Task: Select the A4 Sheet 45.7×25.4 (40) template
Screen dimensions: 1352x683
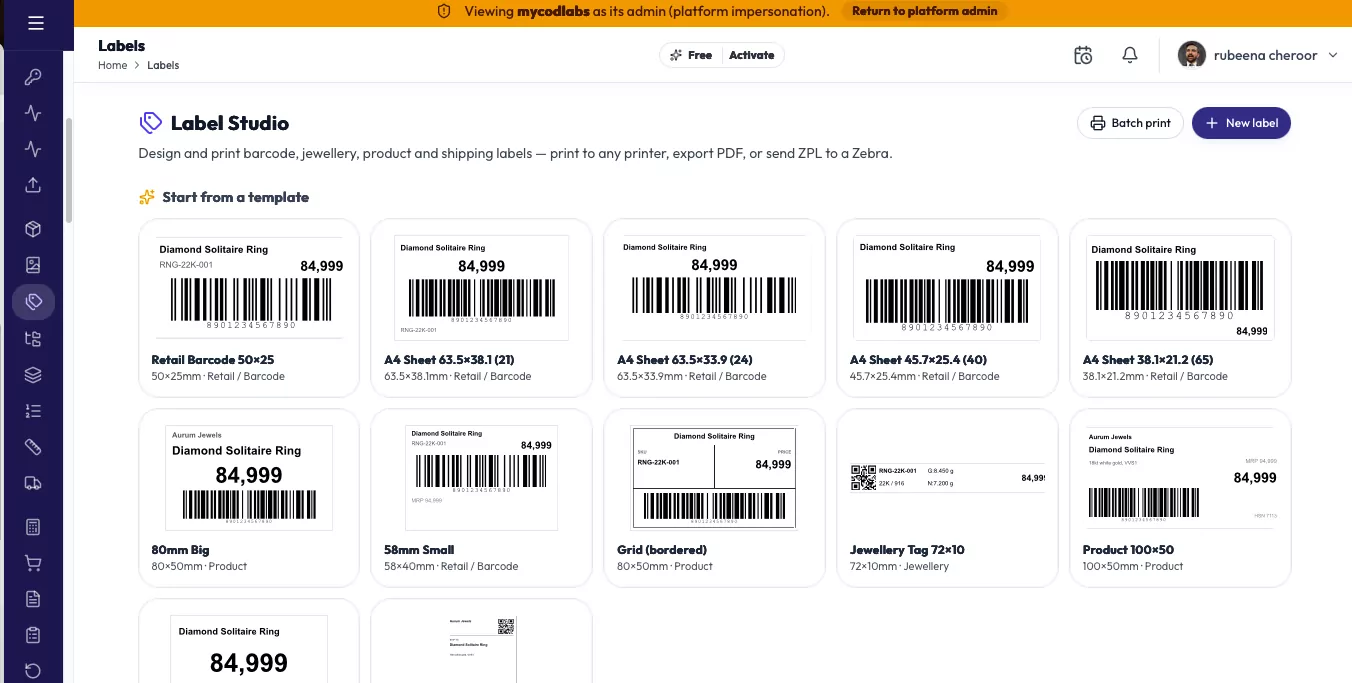Action: pos(947,308)
